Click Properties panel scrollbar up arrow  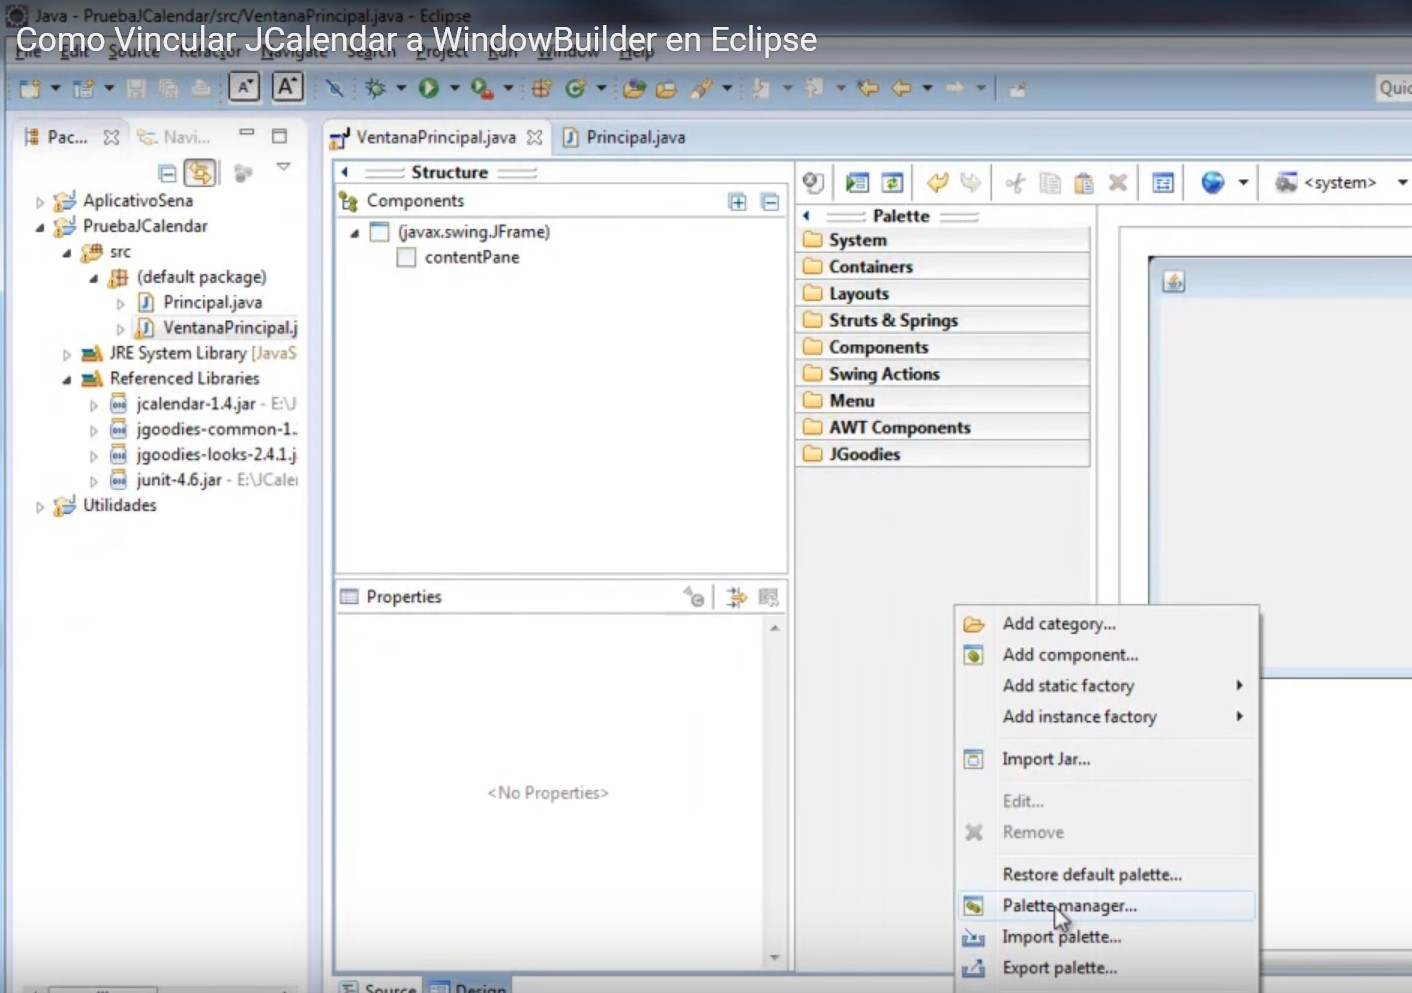click(774, 628)
